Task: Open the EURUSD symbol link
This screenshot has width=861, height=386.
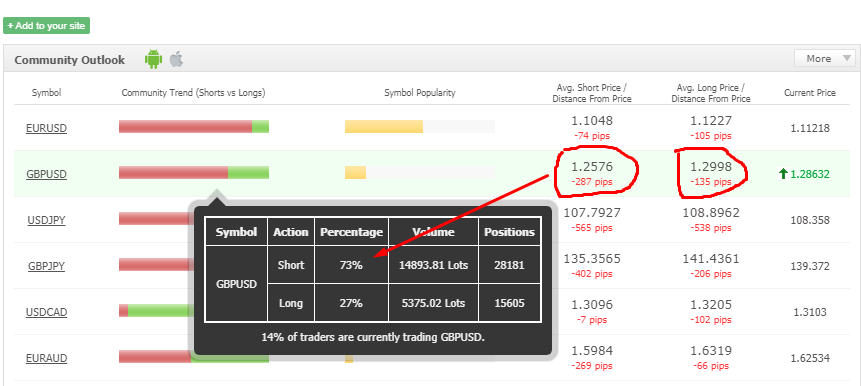Action: point(47,128)
